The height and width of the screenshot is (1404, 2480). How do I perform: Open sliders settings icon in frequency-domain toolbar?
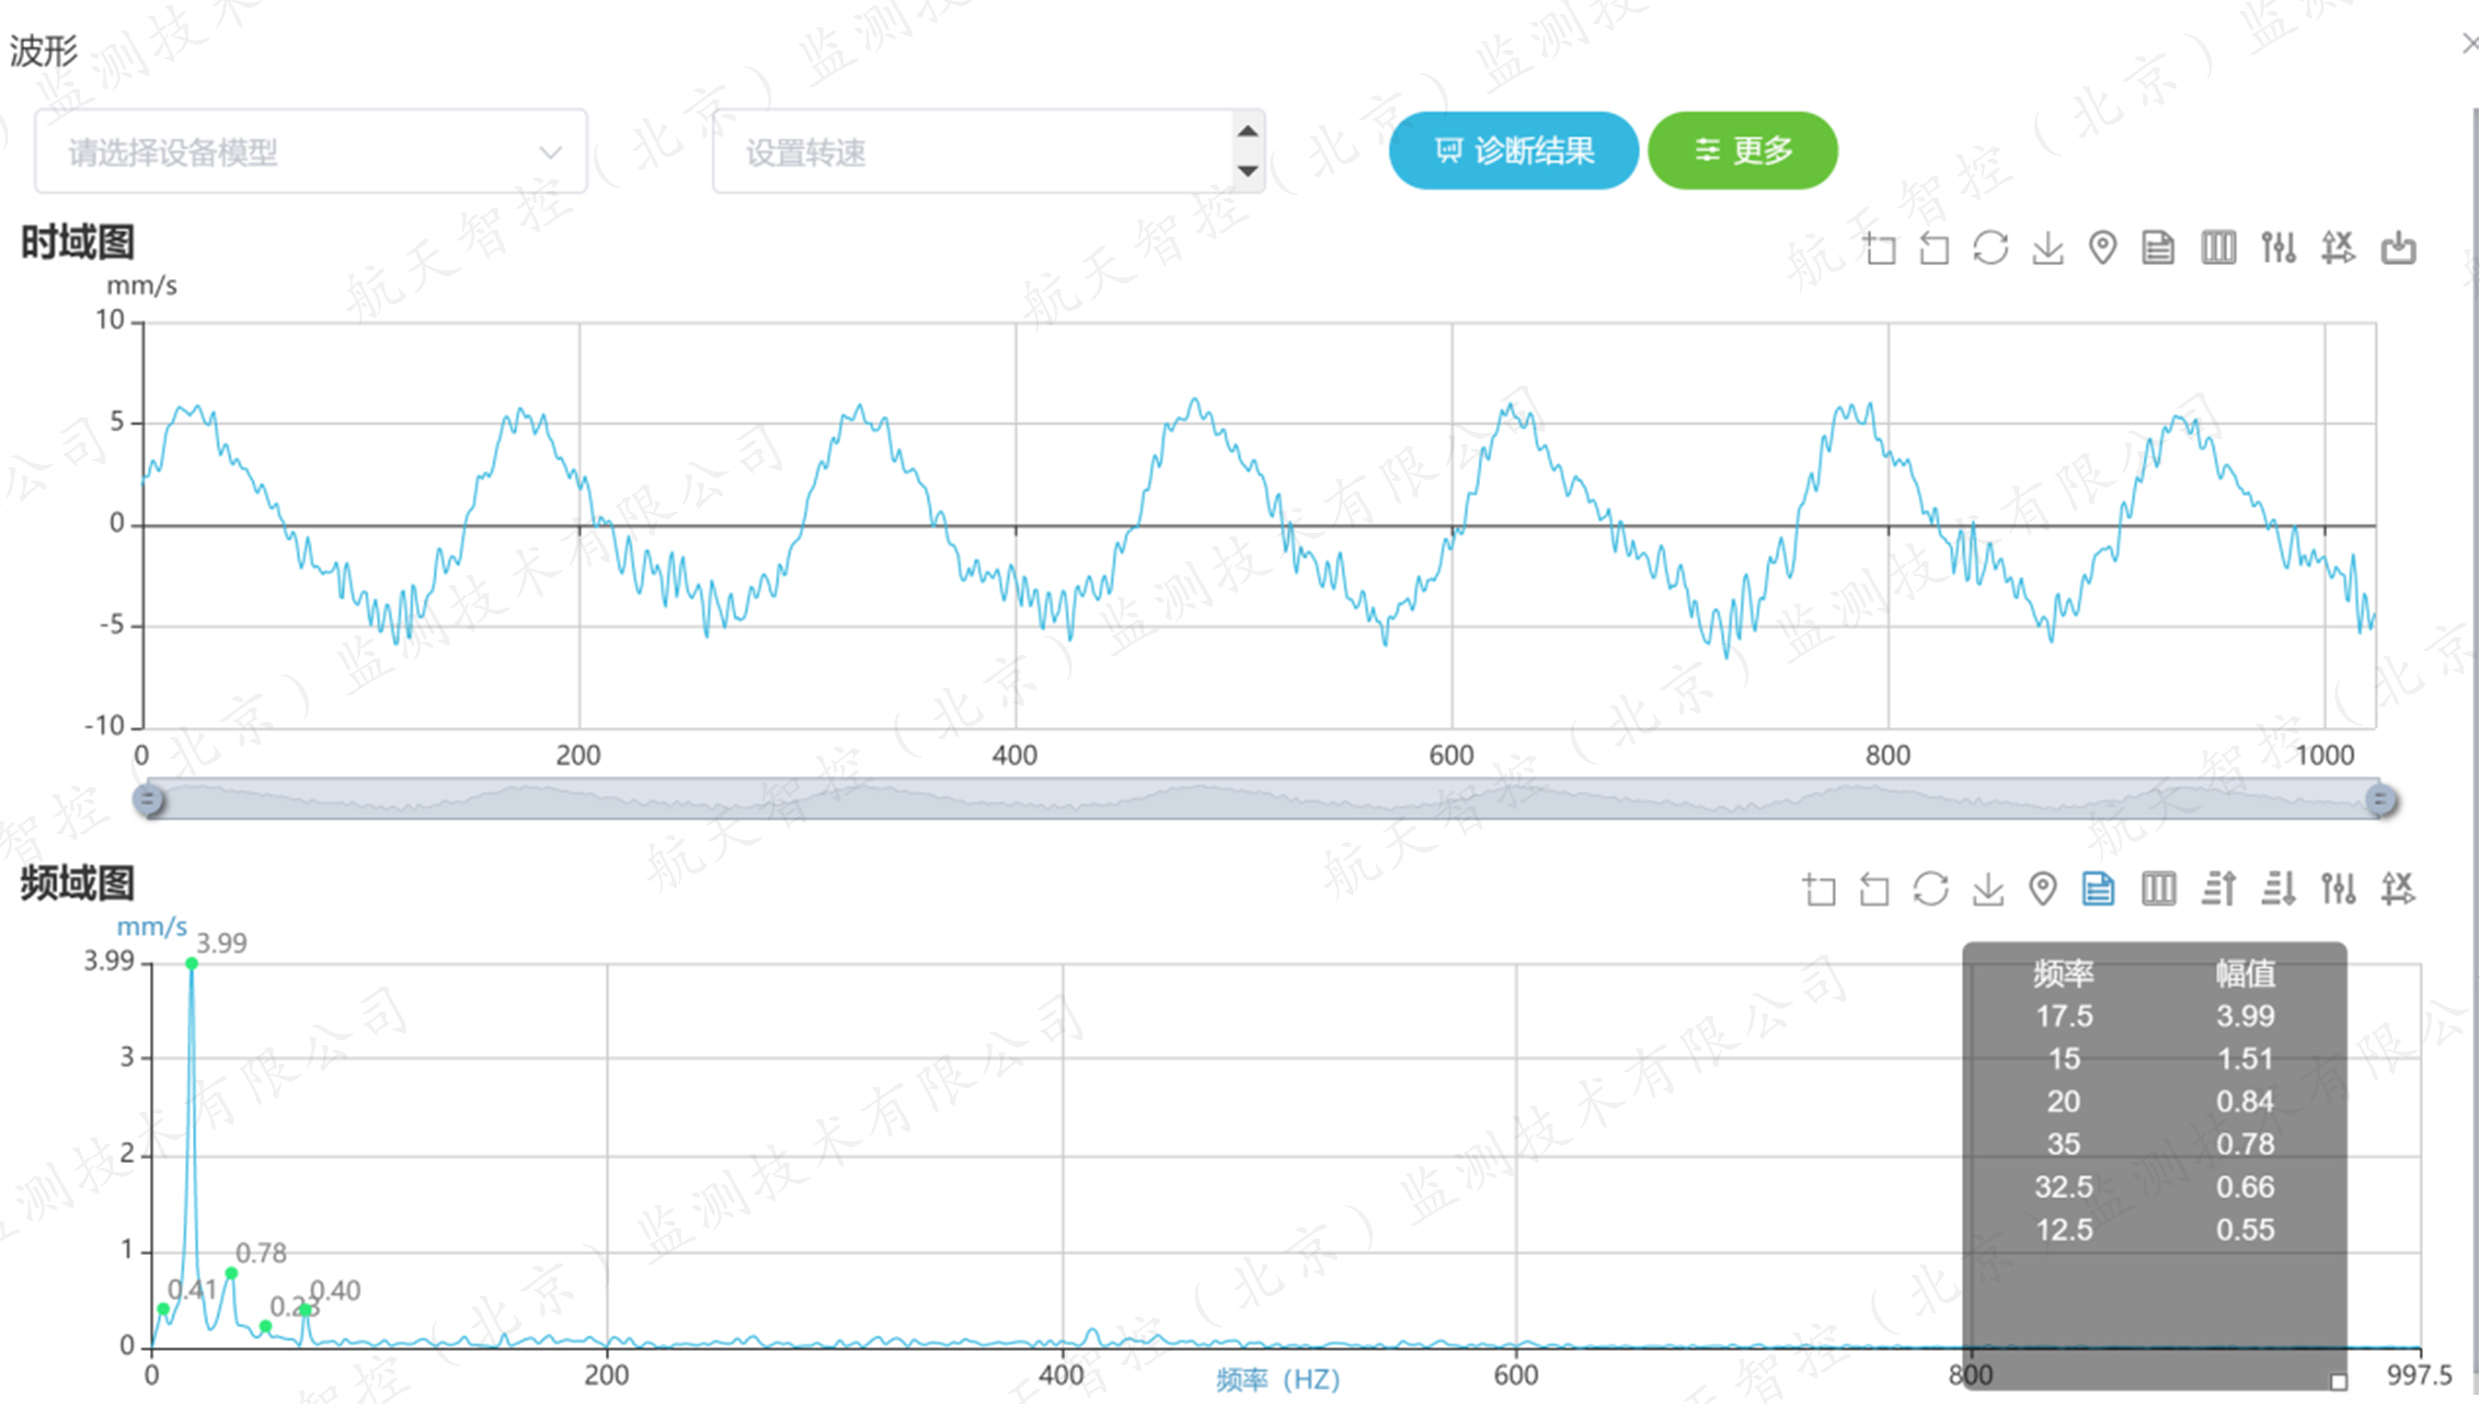[2338, 888]
